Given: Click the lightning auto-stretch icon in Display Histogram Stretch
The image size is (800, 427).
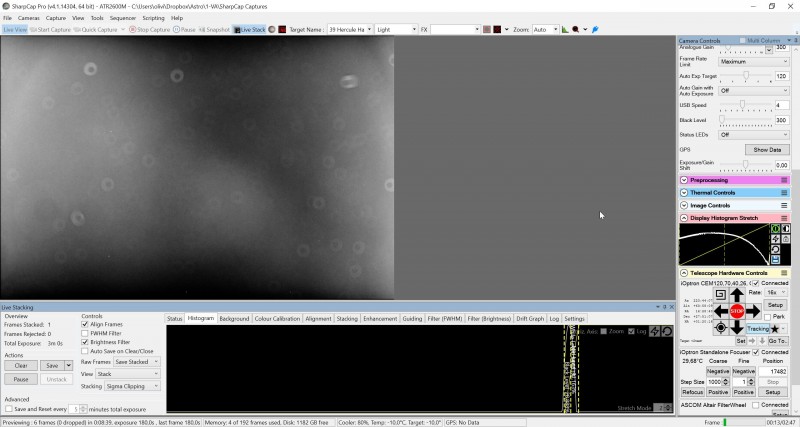Looking at the screenshot, I should tap(775, 239).
